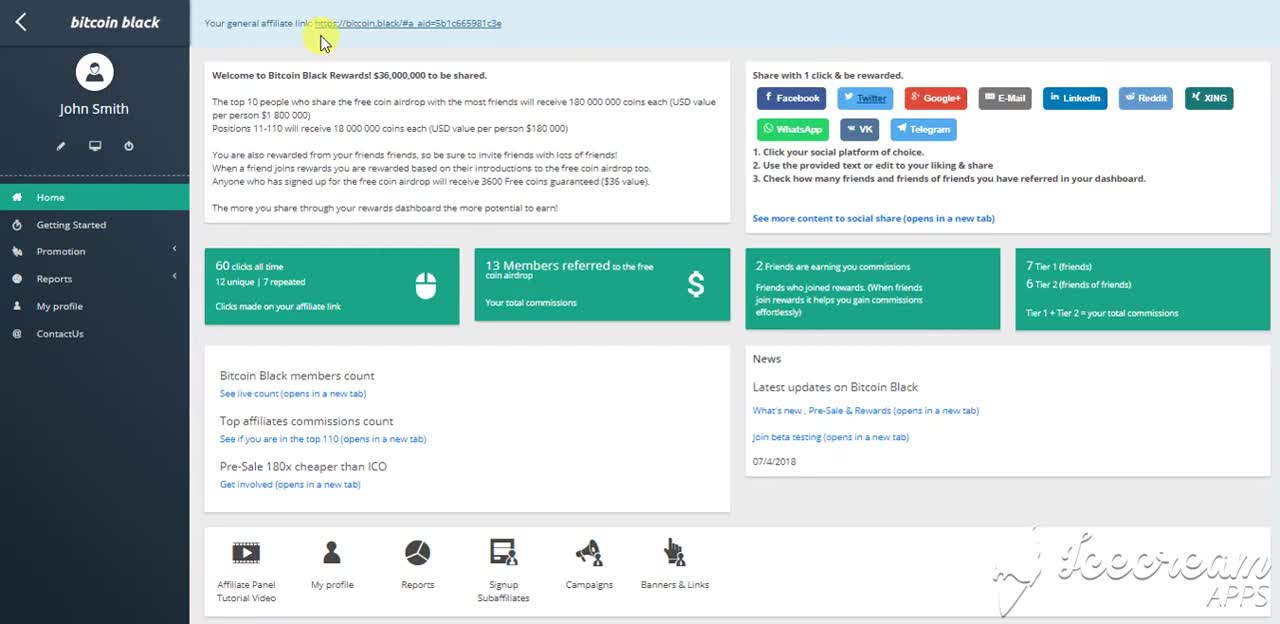Viewport: 1280px width, 624px height.
Task: Click the Bitcoin Black members count heading
Action: point(297,376)
